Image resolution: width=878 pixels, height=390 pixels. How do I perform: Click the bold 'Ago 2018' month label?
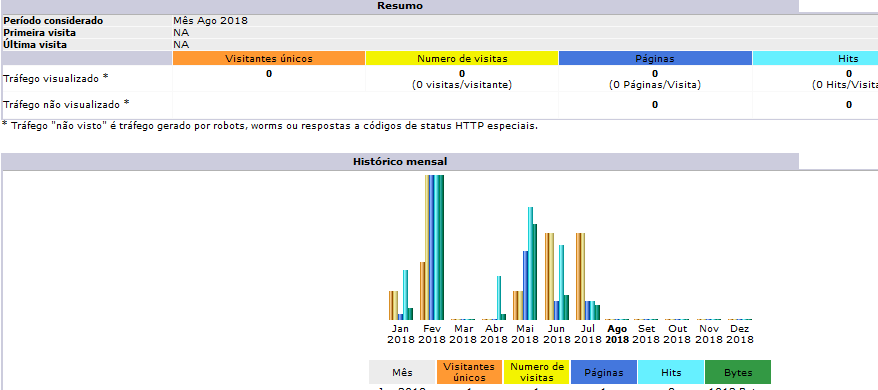pyautogui.click(x=617, y=334)
